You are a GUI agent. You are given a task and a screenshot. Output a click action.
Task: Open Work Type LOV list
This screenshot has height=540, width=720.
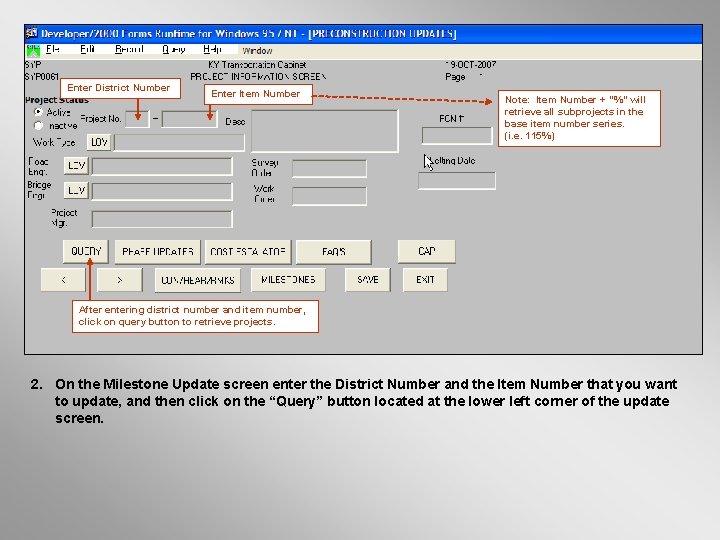point(99,142)
